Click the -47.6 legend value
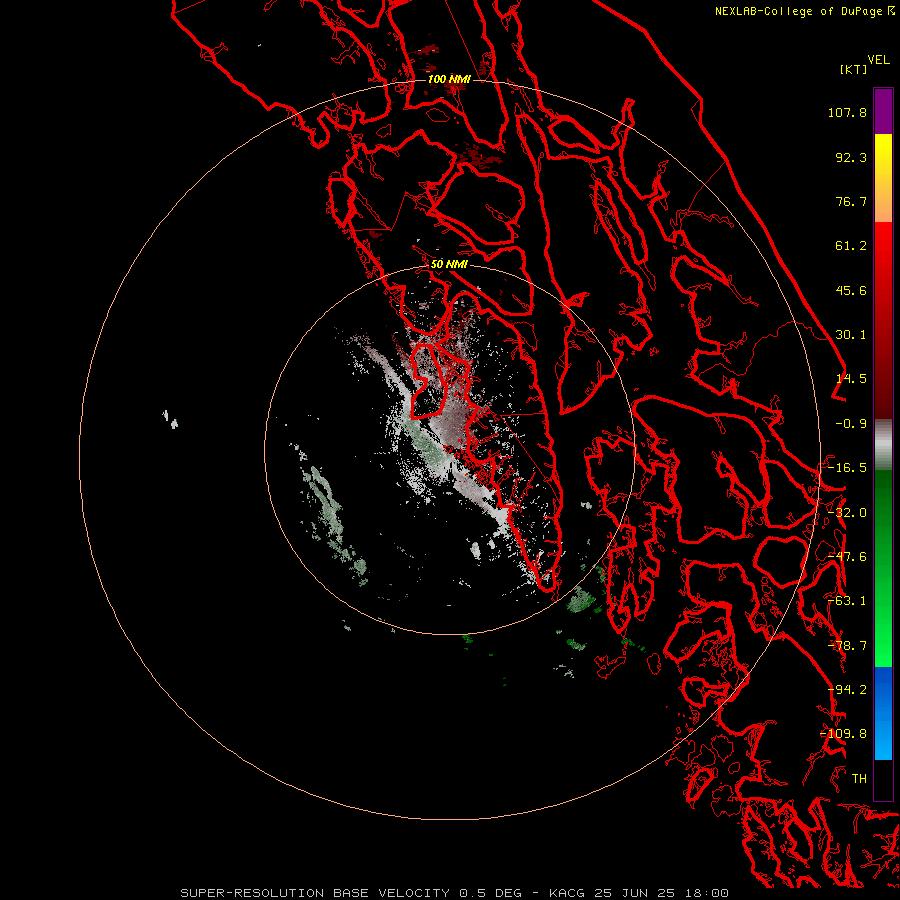Viewport: 900px width, 900px height. click(x=847, y=557)
